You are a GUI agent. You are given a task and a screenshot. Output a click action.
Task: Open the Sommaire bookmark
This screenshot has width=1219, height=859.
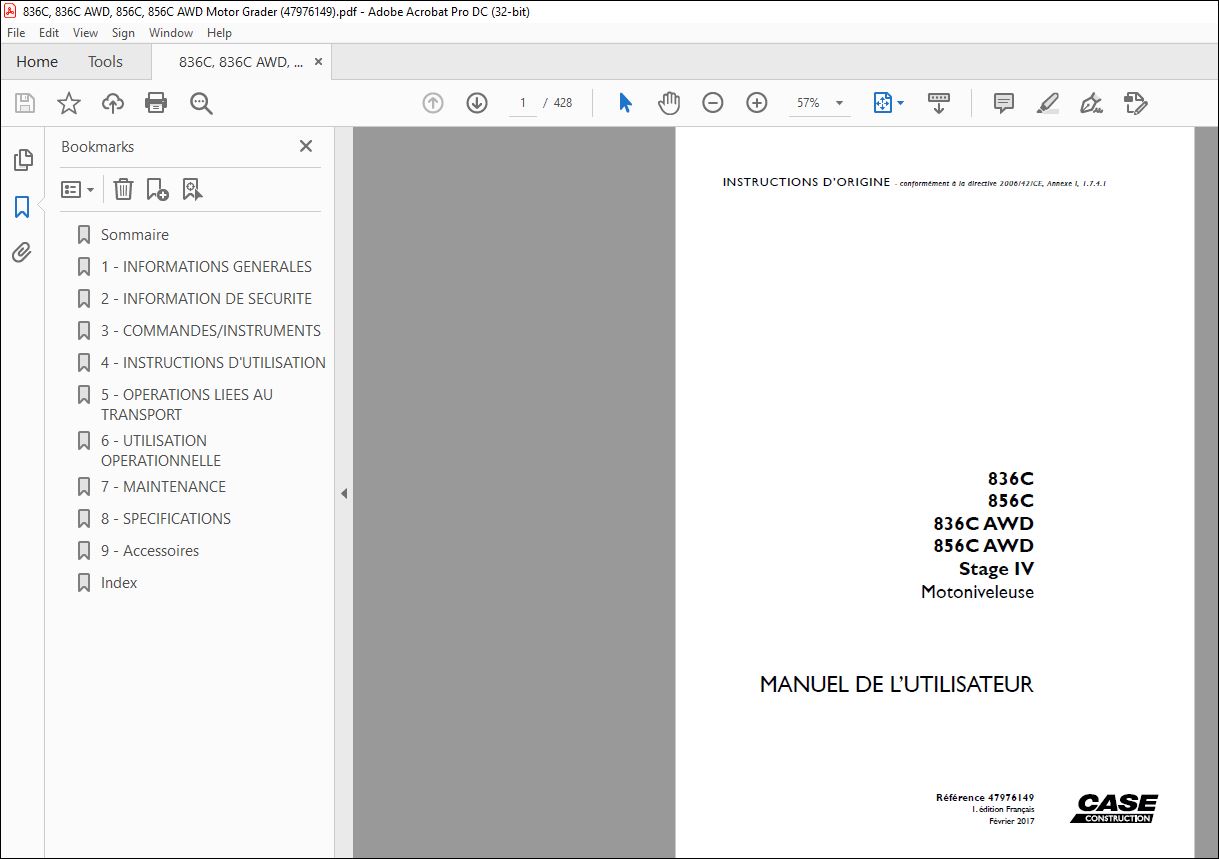pyautogui.click(x=135, y=235)
